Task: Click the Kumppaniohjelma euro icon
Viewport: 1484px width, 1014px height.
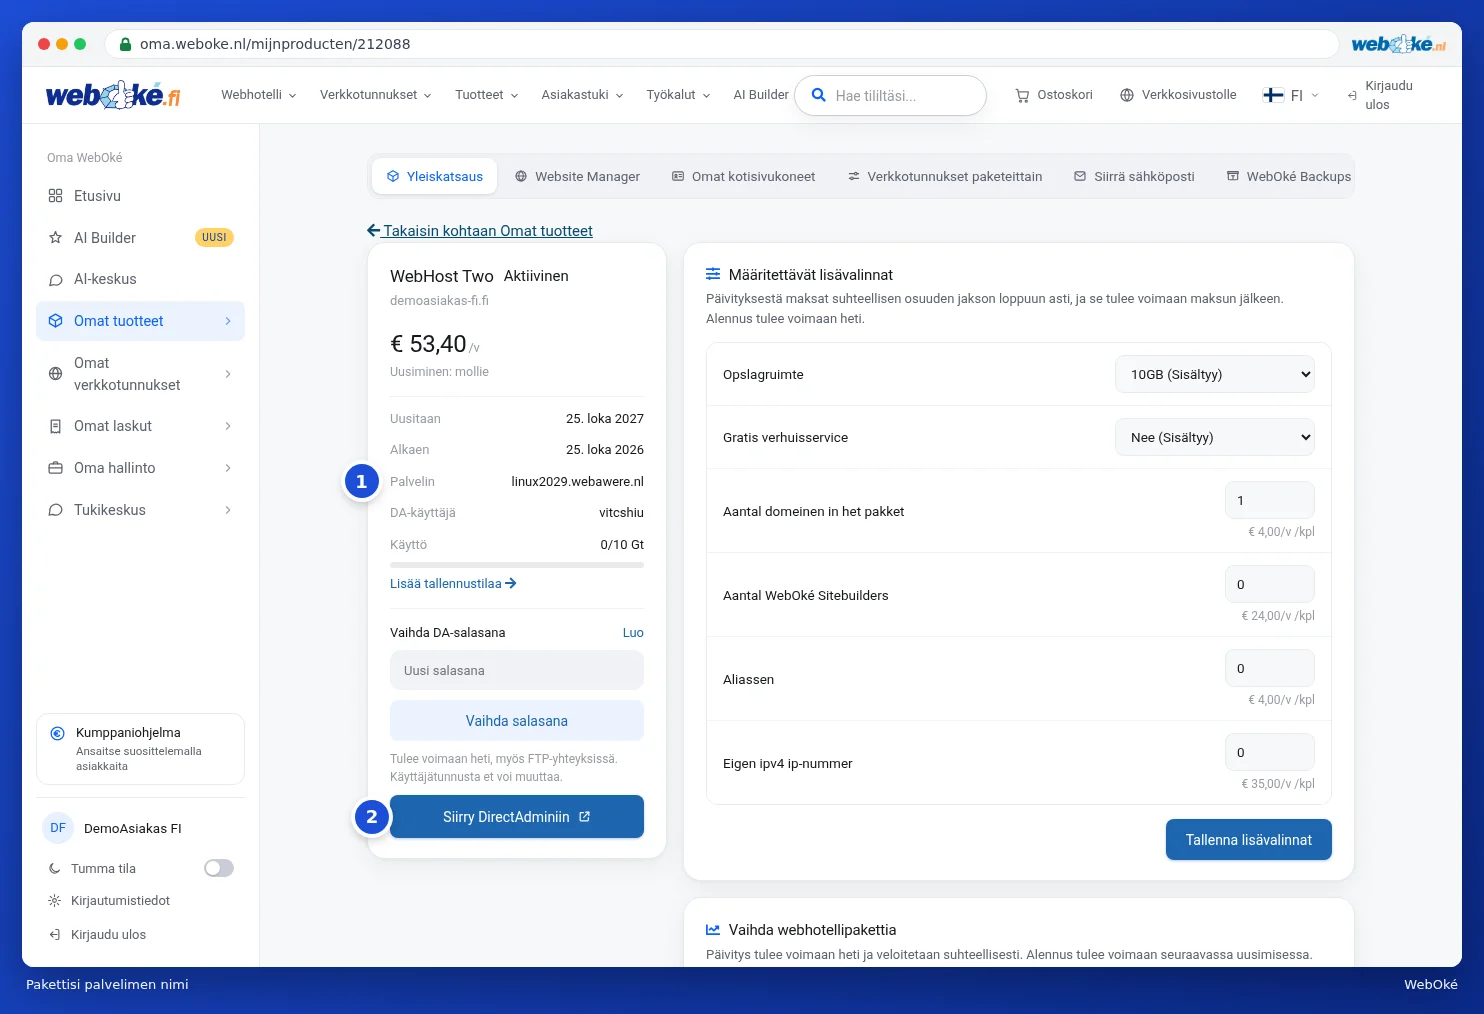Action: tap(57, 733)
